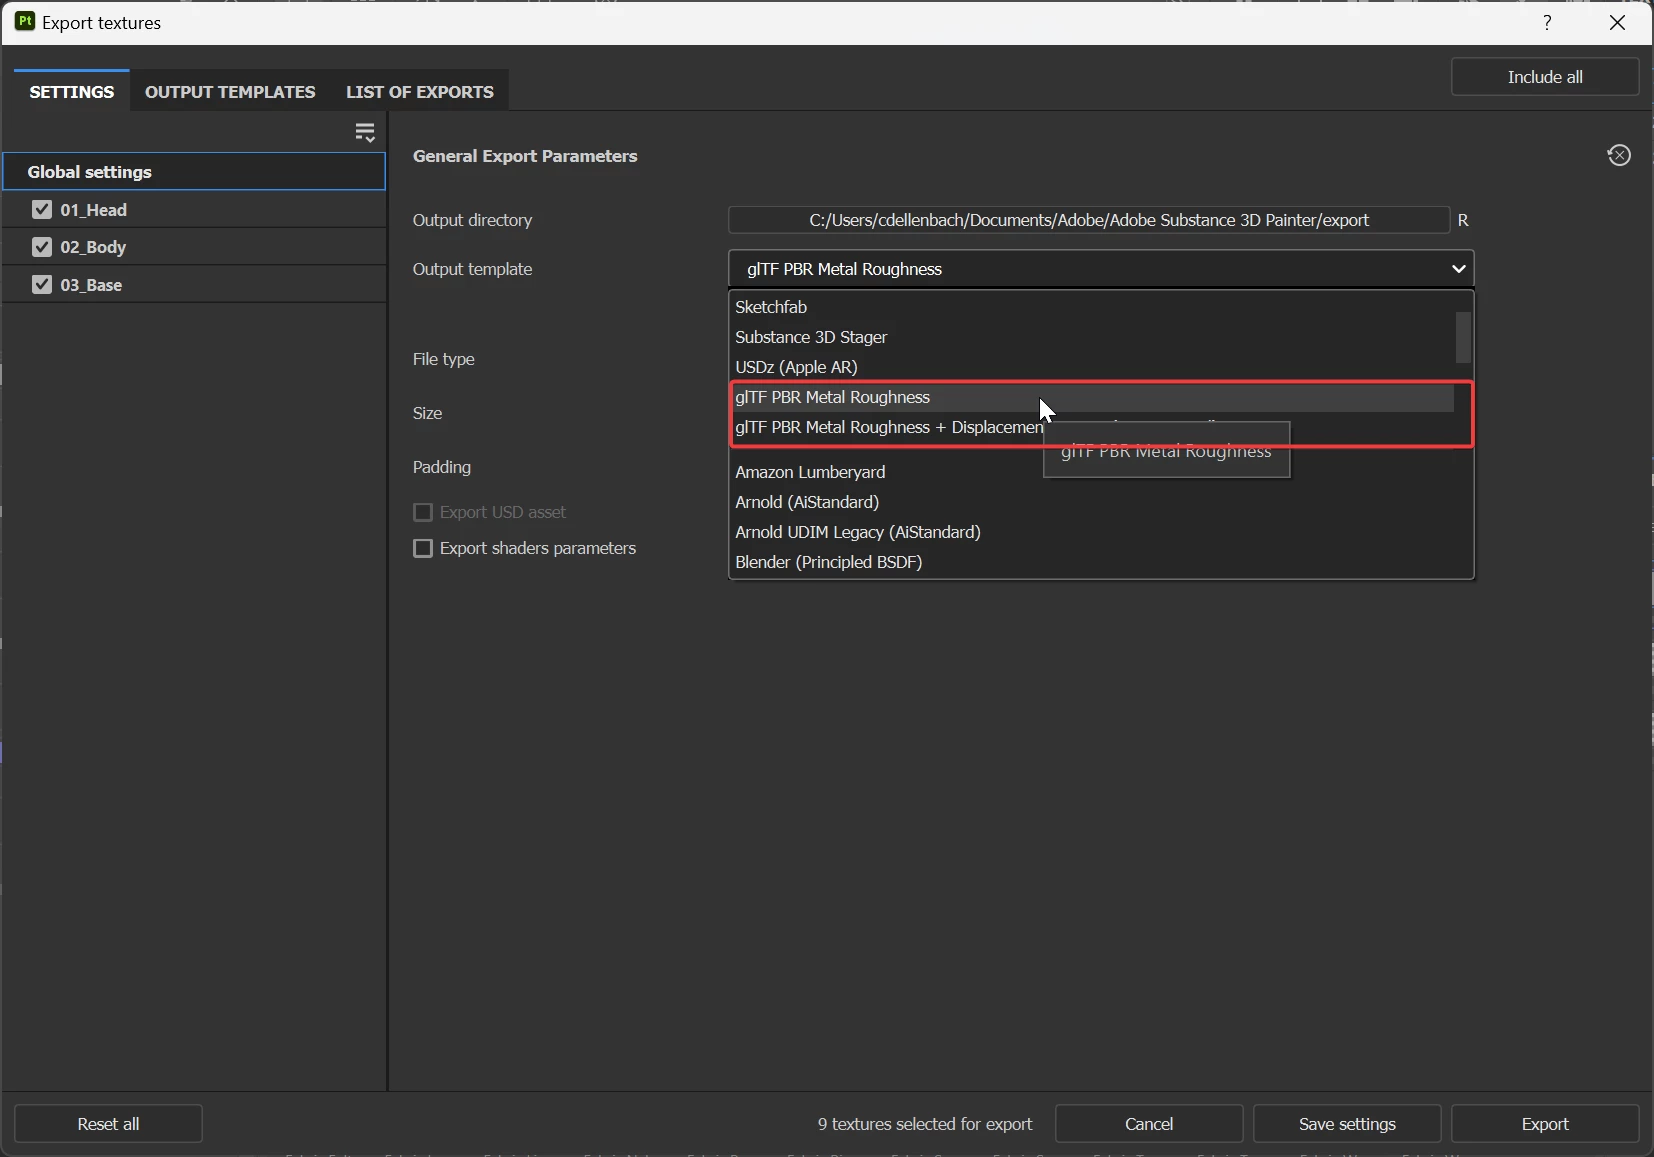Cancel the export dialog
This screenshot has height=1157, width=1654.
tap(1149, 1124)
